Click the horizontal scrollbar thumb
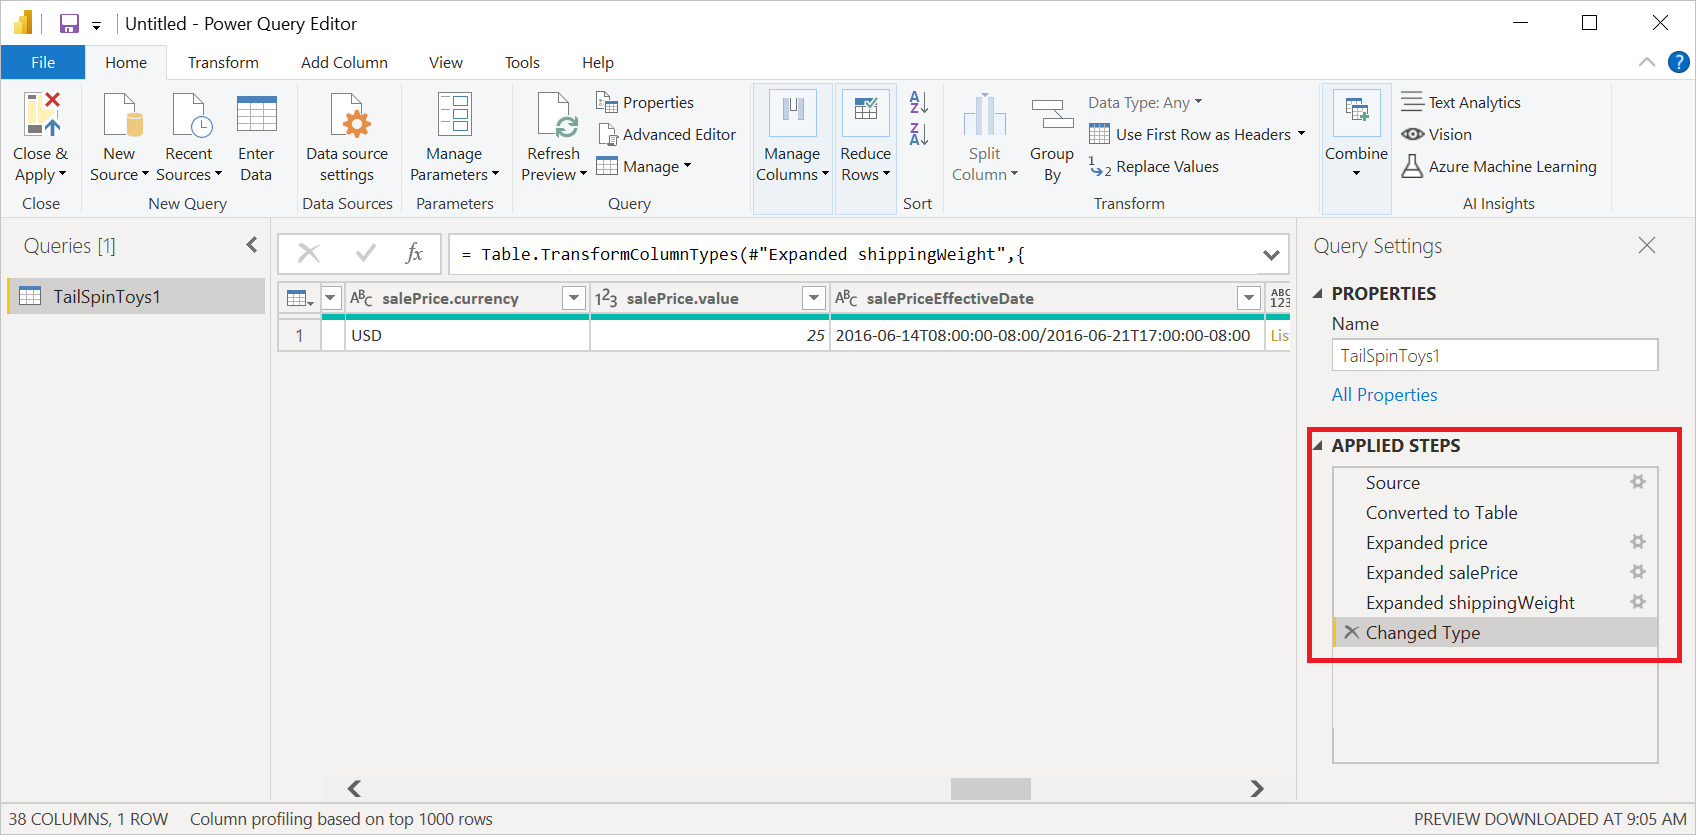Viewport: 1696px width, 835px height. 990,789
